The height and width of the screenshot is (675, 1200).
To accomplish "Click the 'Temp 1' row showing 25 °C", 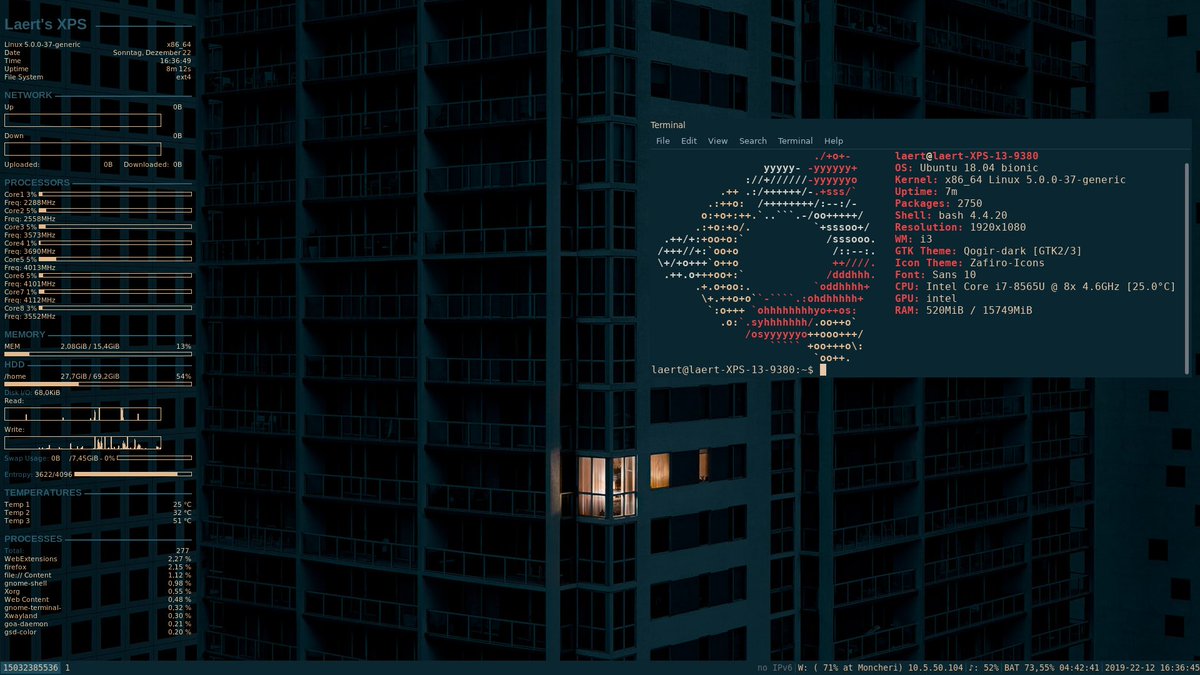I will pos(98,504).
